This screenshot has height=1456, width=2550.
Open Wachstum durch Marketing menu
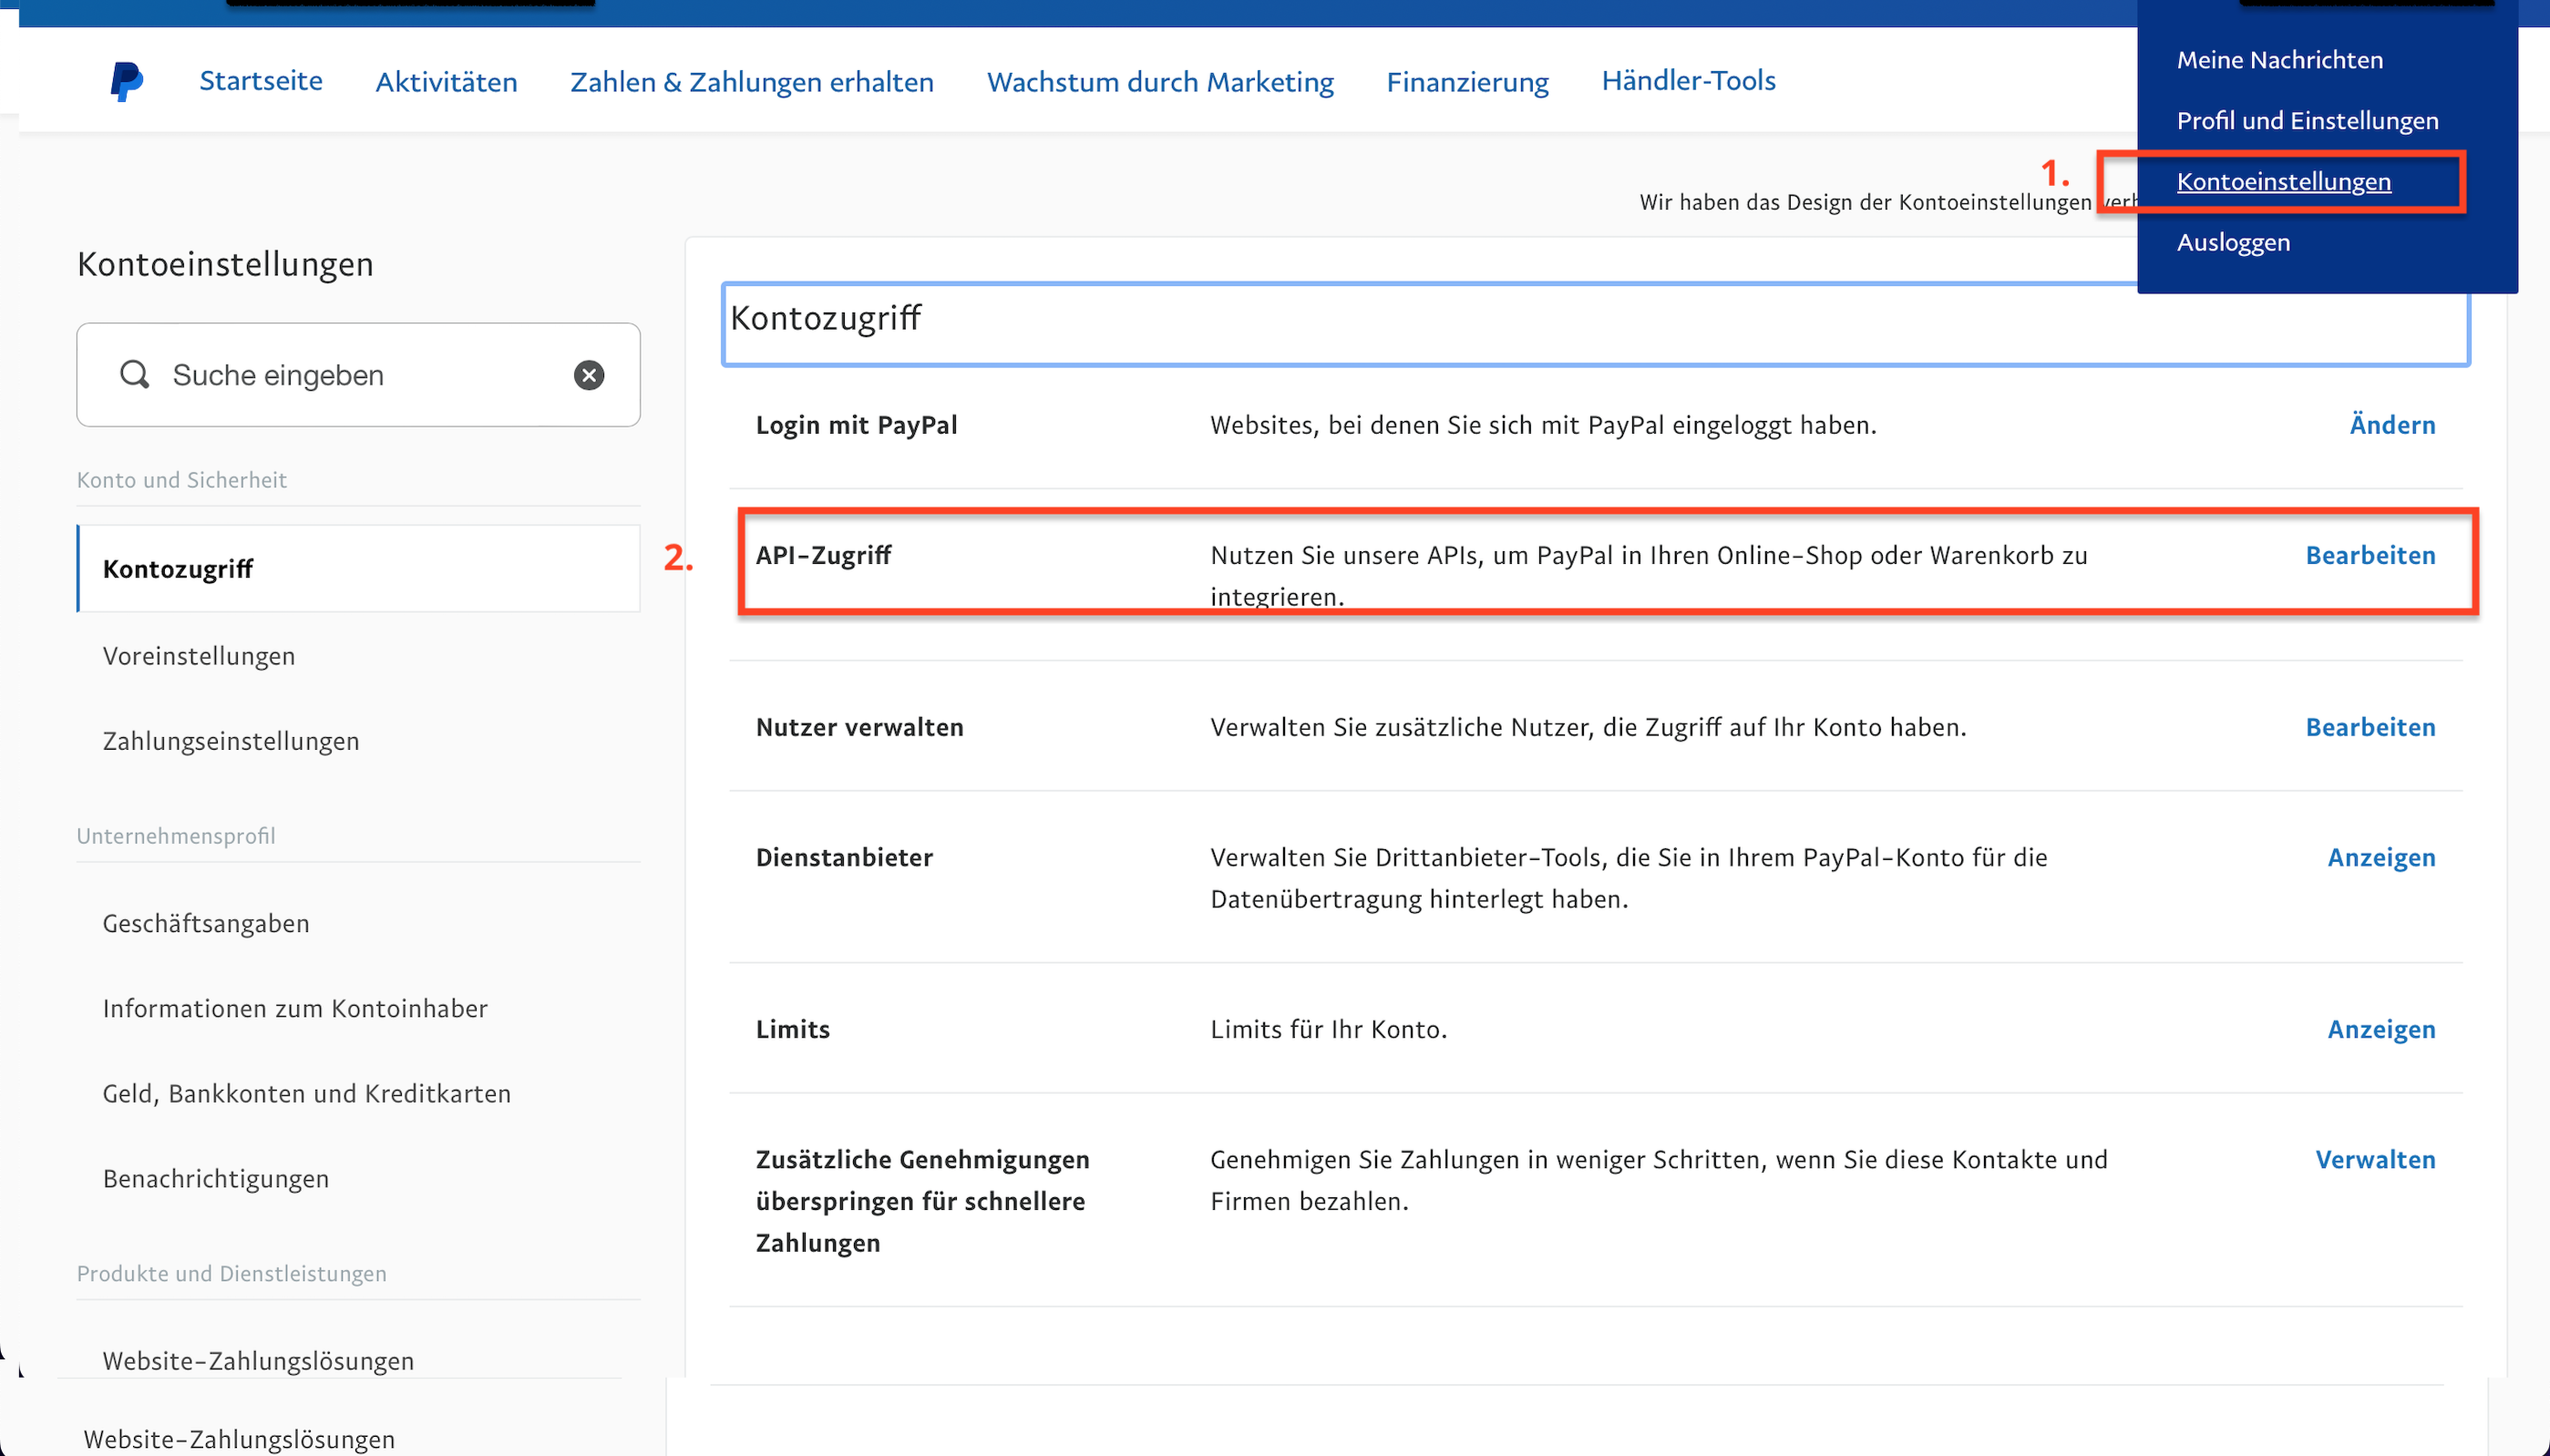1160,82
